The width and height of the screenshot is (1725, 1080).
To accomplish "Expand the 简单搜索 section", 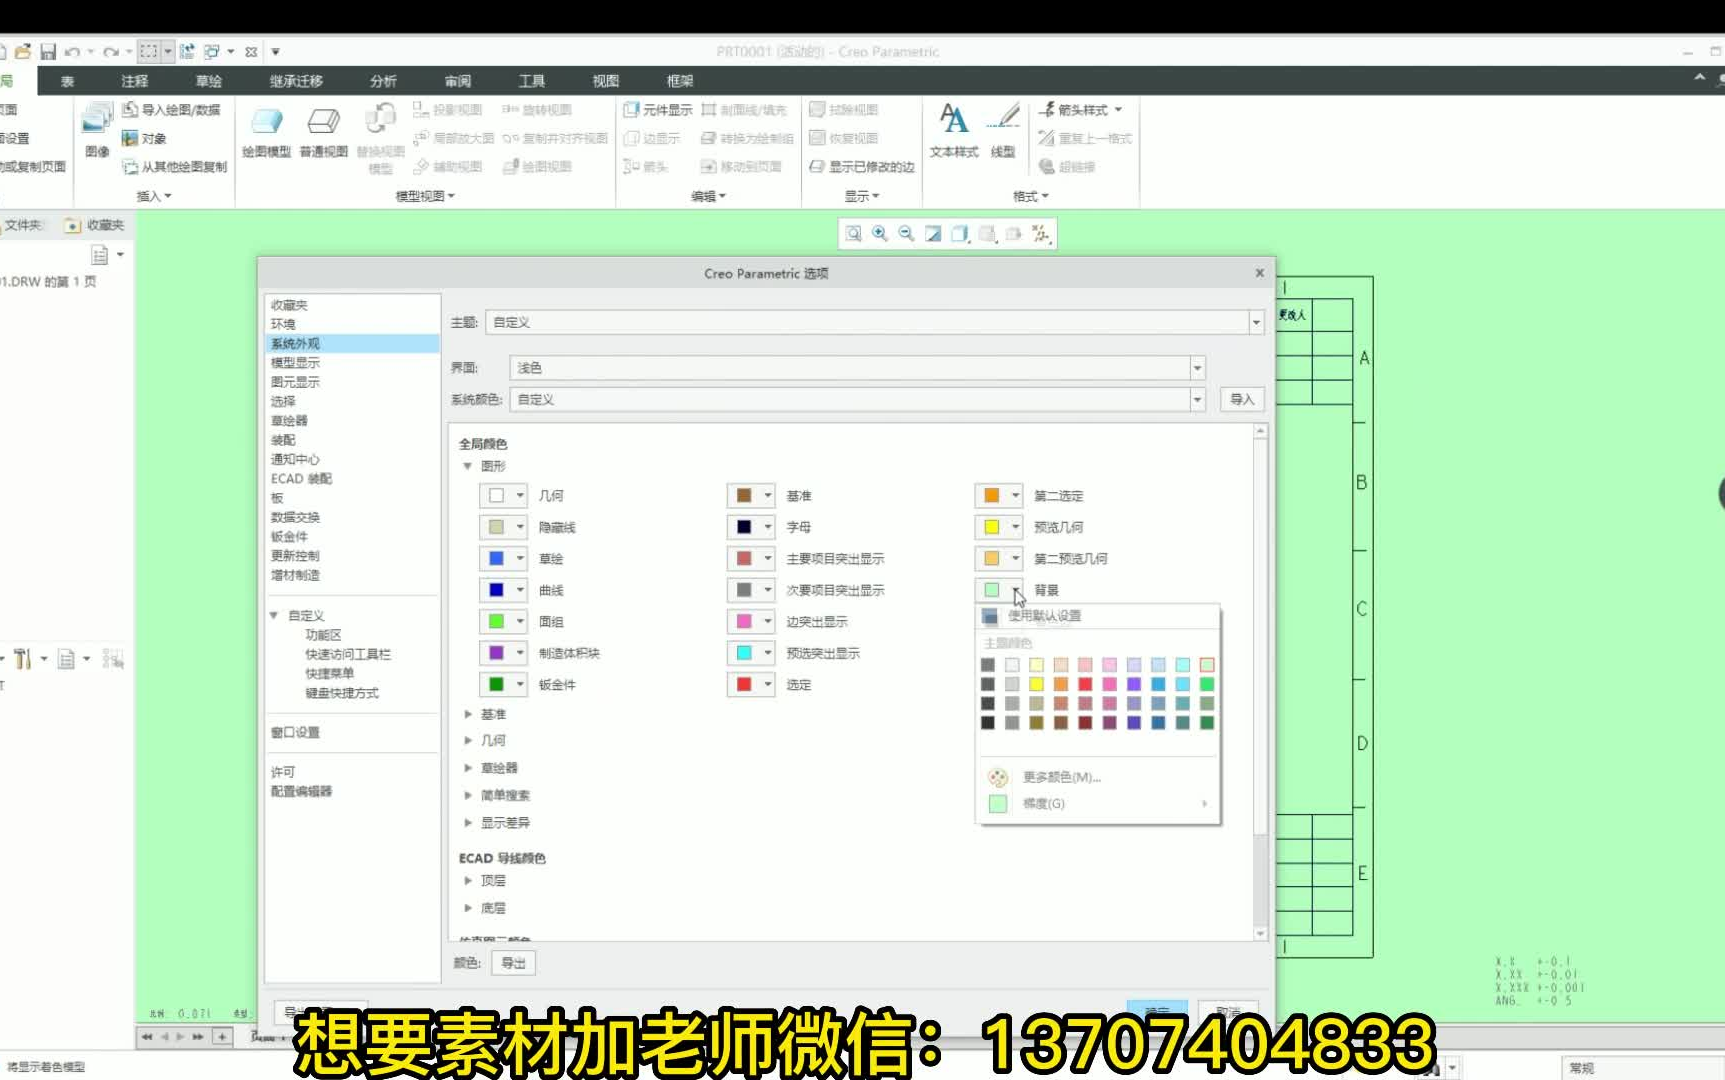I will (468, 795).
